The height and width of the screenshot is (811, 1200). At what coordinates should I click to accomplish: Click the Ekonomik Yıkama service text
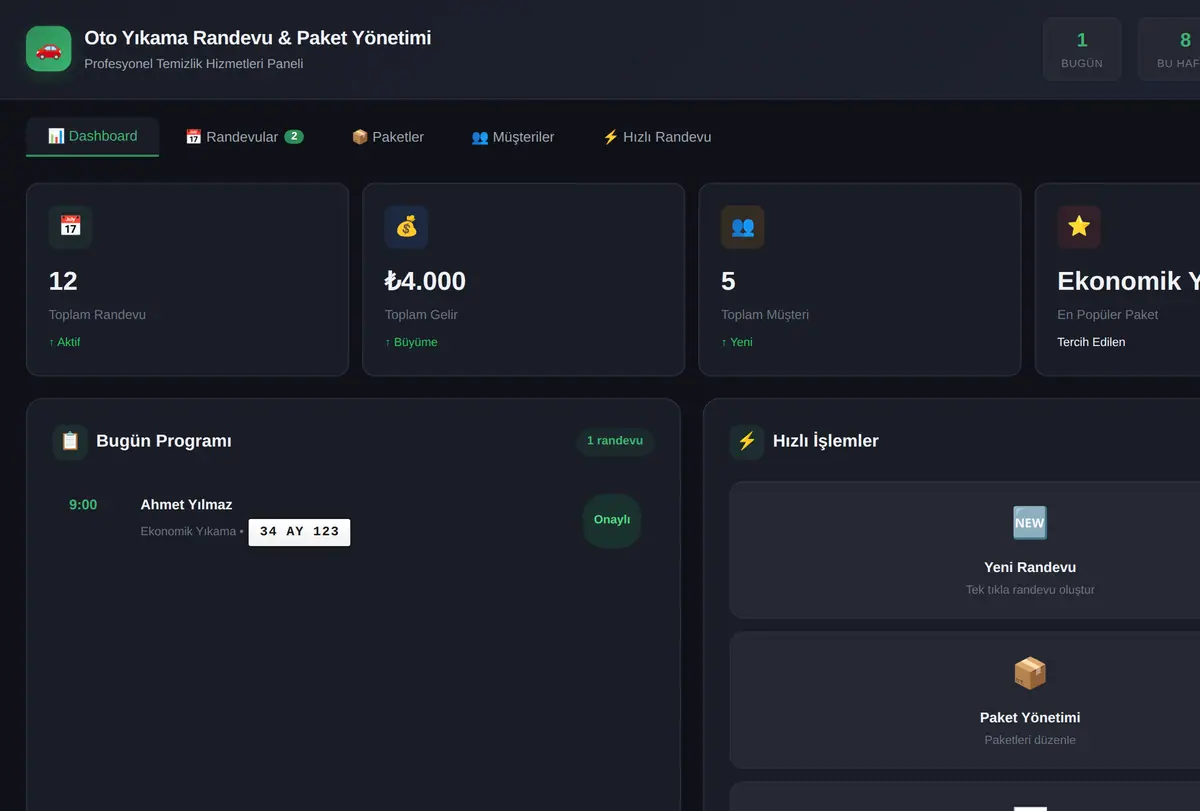pyautogui.click(x=188, y=532)
